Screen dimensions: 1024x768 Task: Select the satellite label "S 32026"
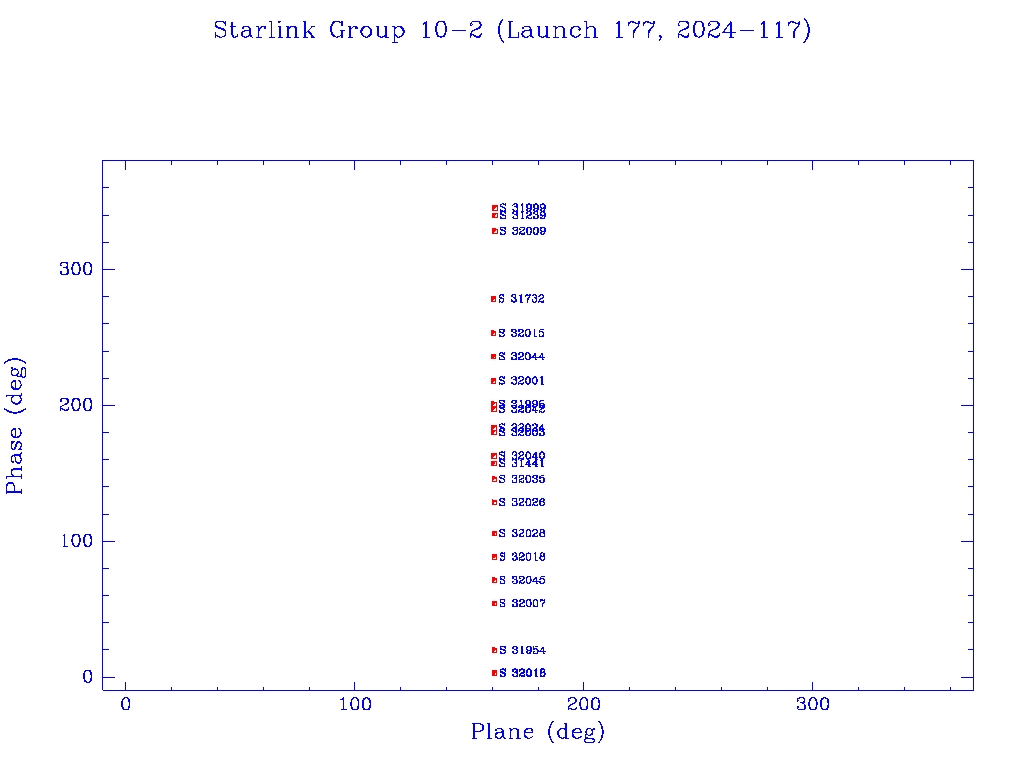pos(522,502)
